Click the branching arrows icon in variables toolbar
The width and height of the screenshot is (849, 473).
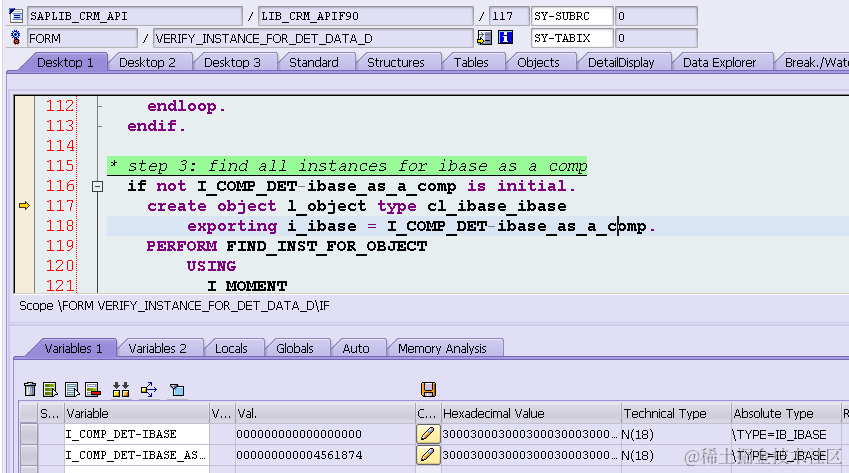click(148, 389)
